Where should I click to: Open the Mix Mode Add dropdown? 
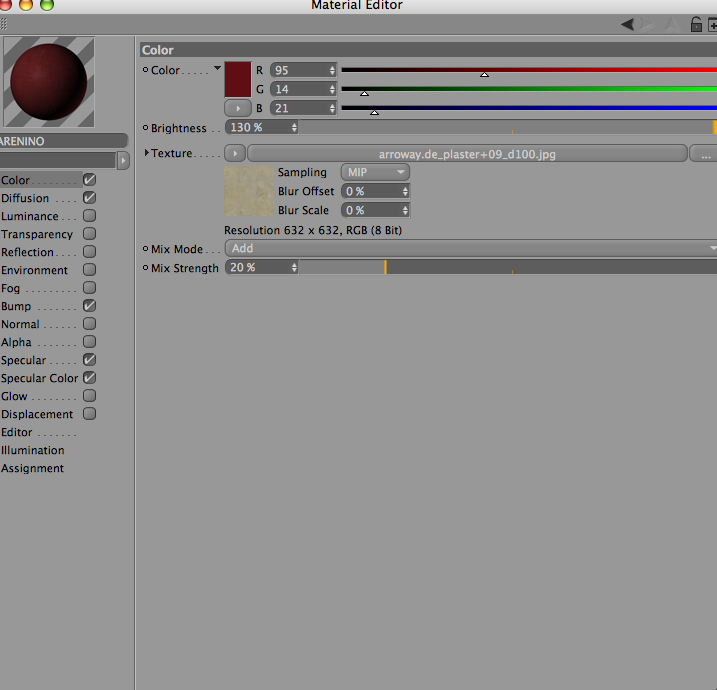tap(471, 248)
